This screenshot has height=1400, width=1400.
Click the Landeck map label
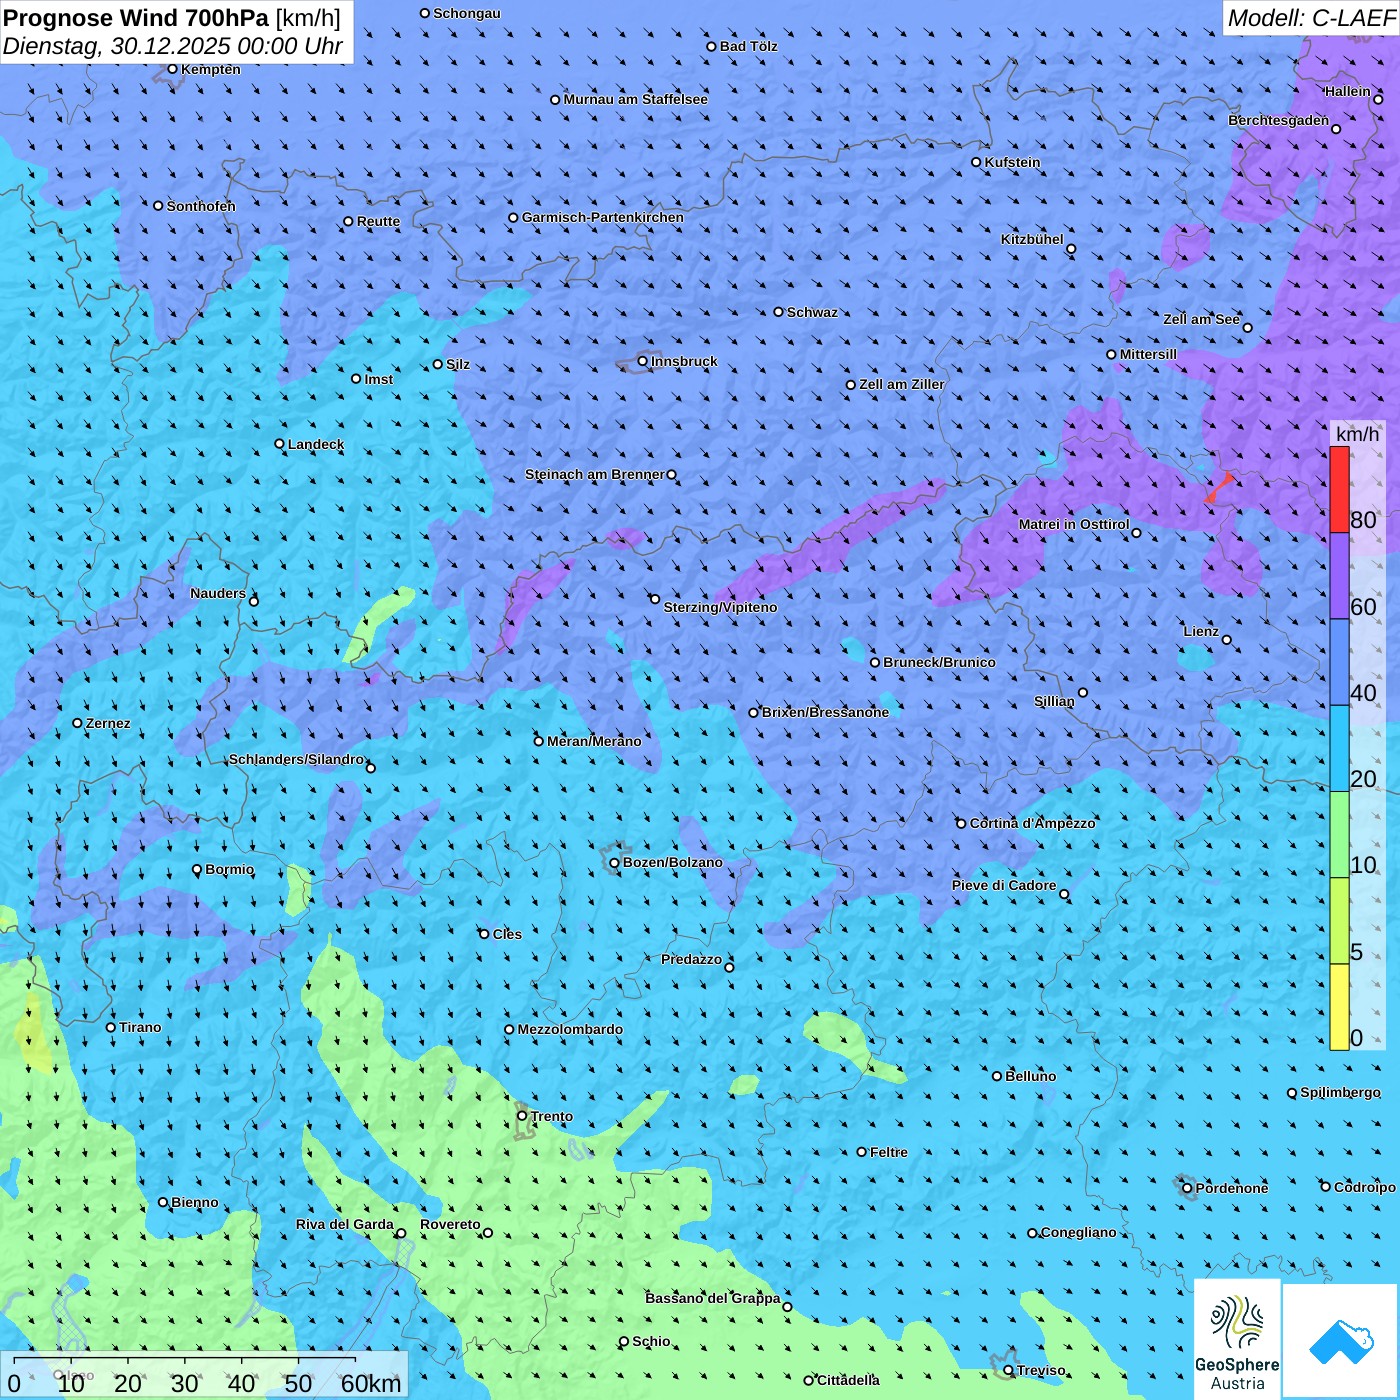coord(316,444)
